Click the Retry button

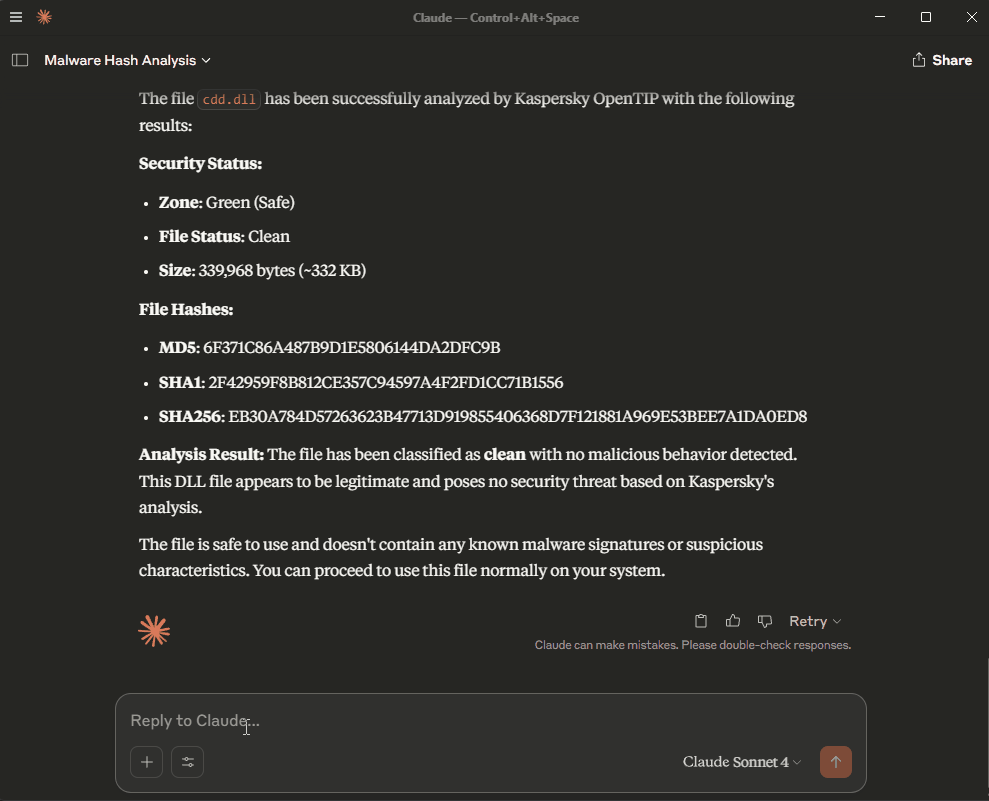coord(808,621)
